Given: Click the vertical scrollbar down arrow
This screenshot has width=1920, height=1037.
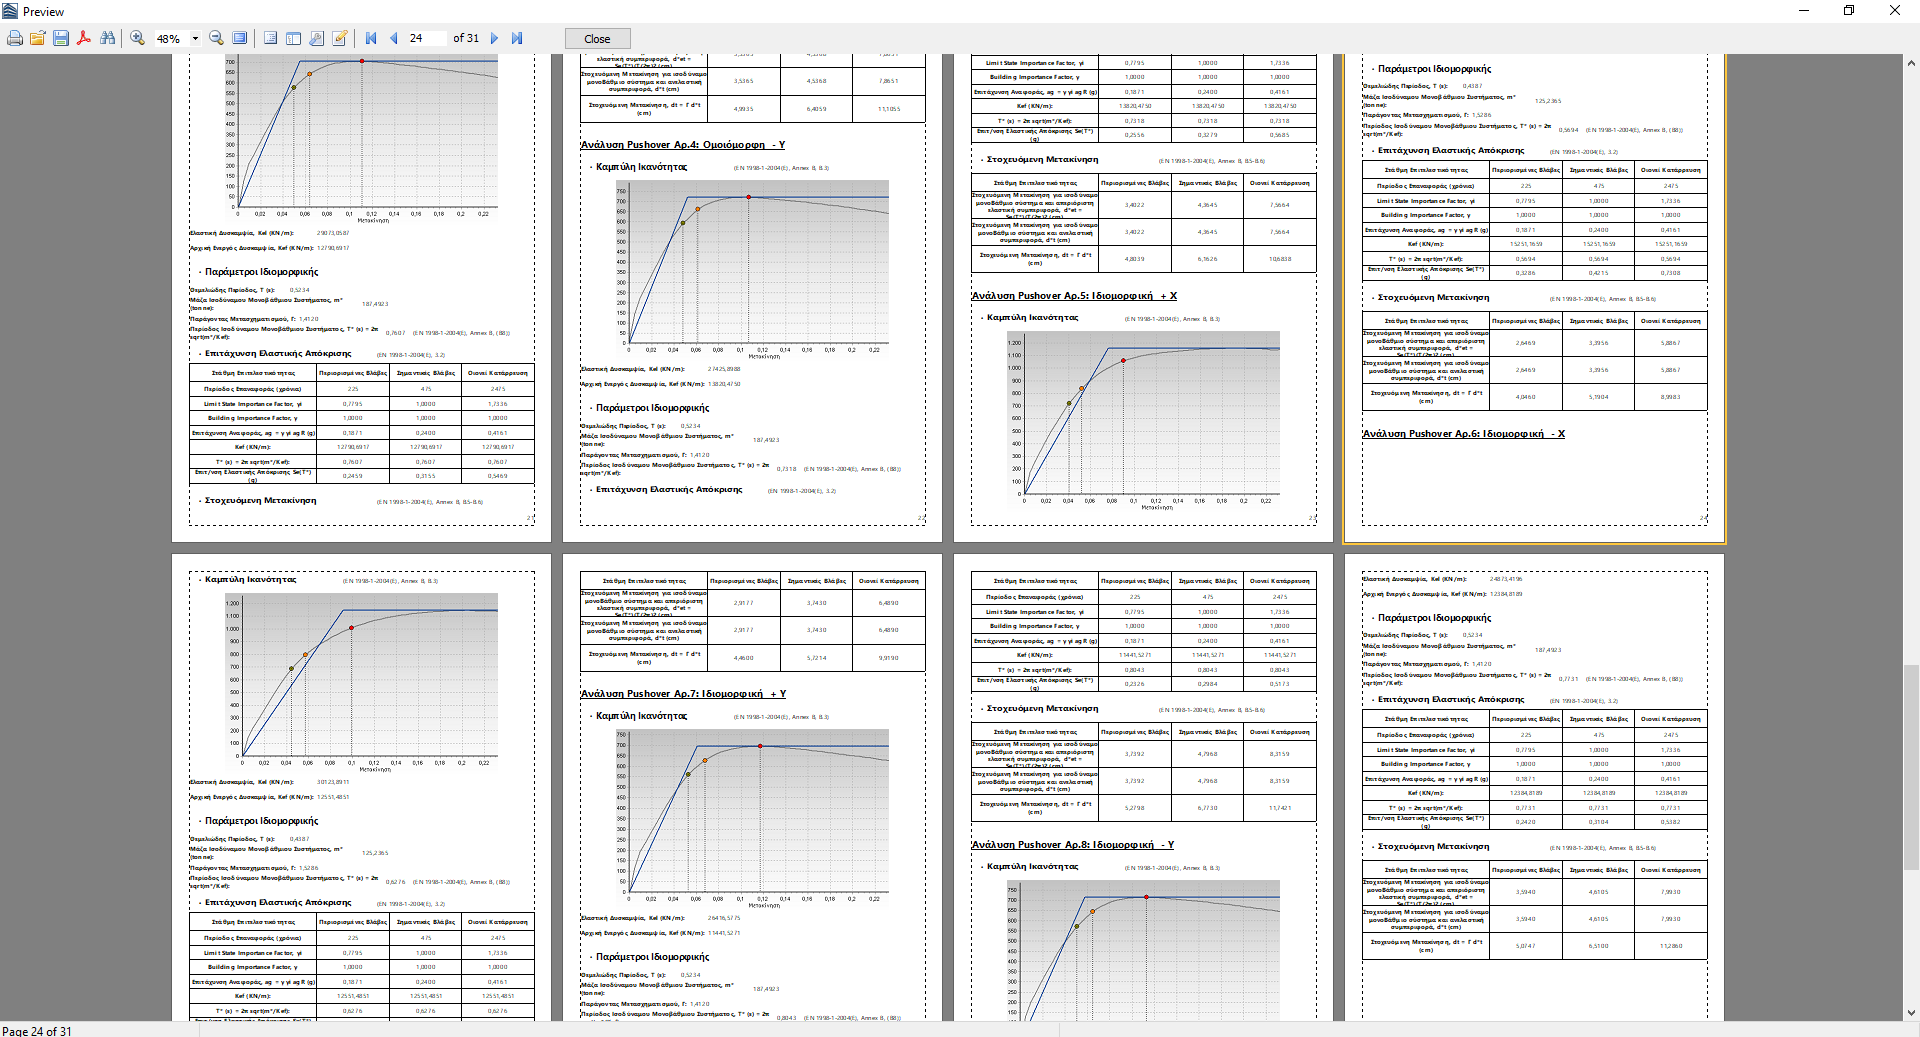Looking at the screenshot, I should [1911, 1012].
